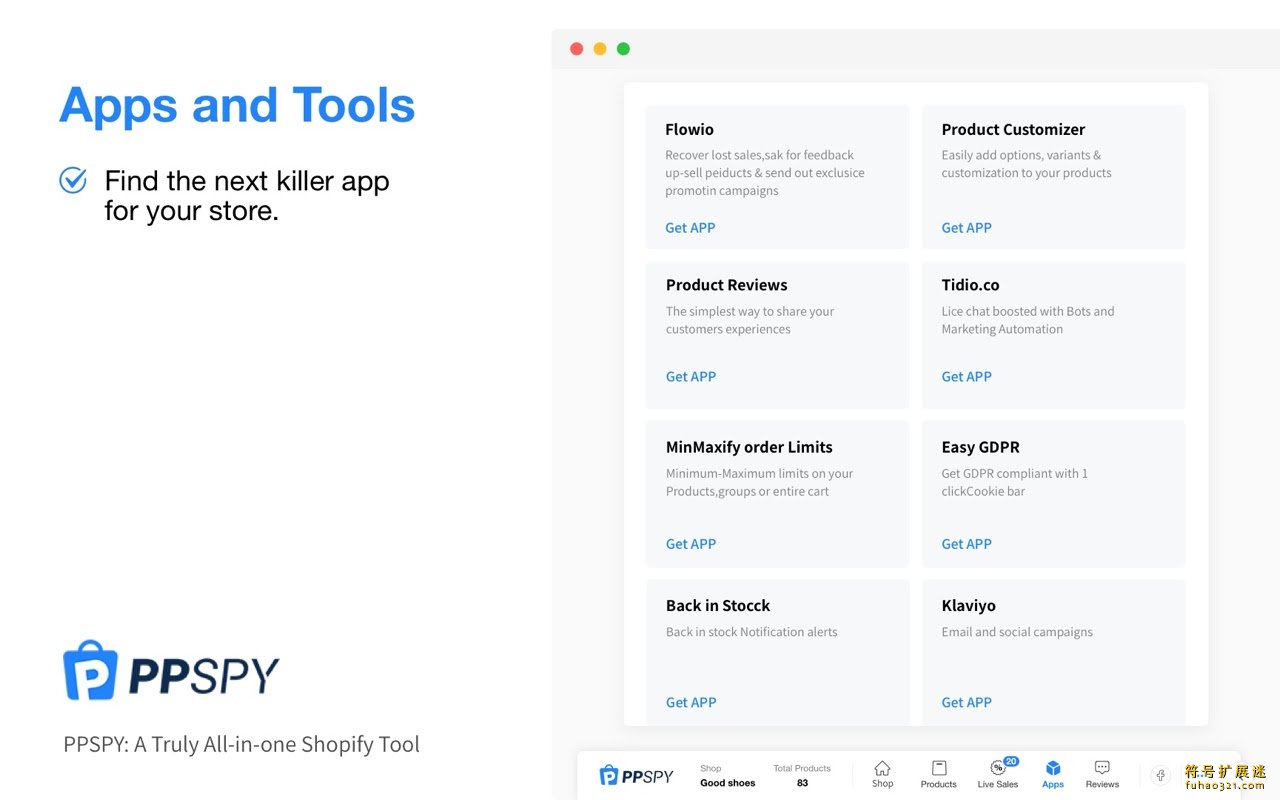The height and width of the screenshot is (800, 1280).
Task: Open the Live Sales tab
Action: [x=998, y=774]
